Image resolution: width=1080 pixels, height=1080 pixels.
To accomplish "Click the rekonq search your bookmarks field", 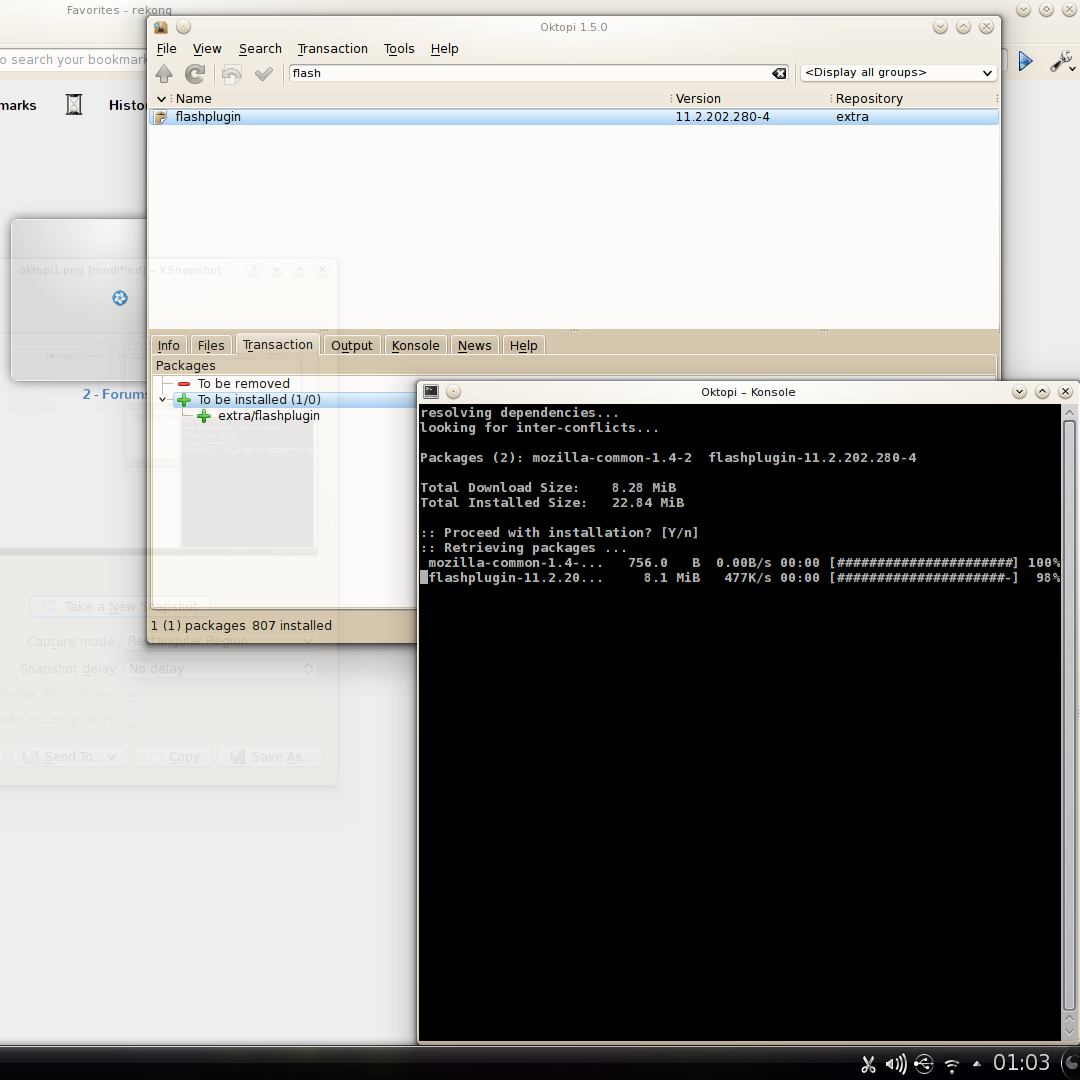I will point(74,60).
